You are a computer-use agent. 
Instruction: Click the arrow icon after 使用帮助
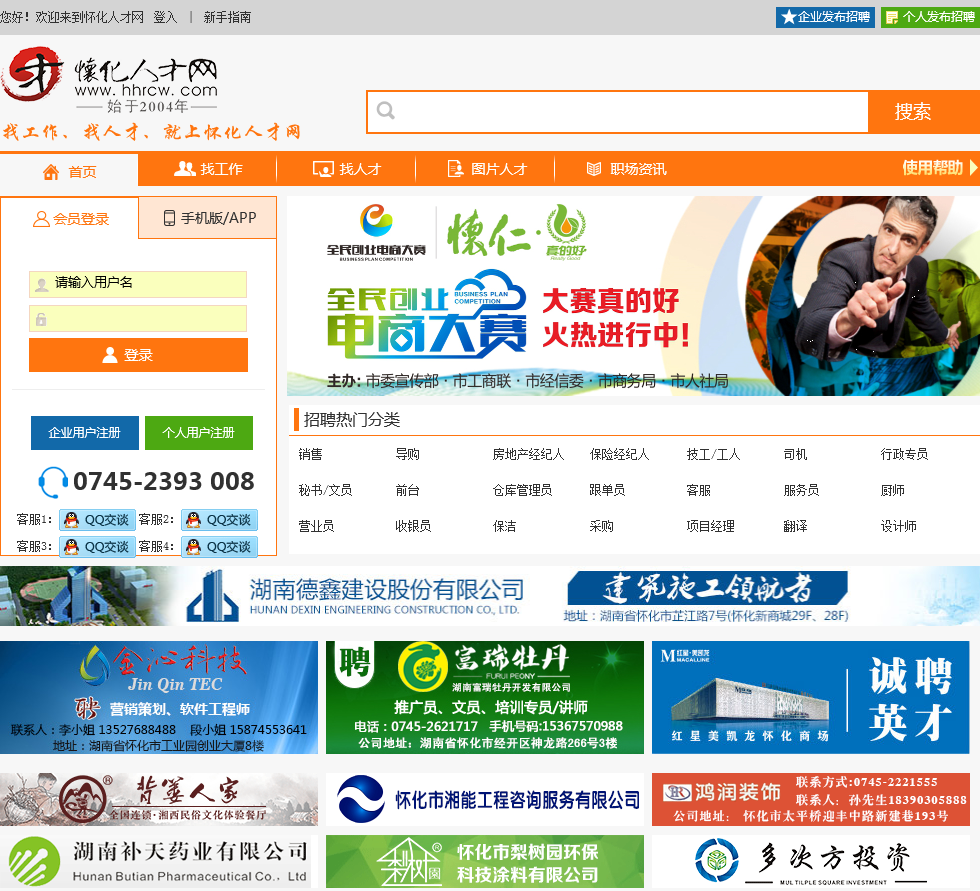(972, 167)
